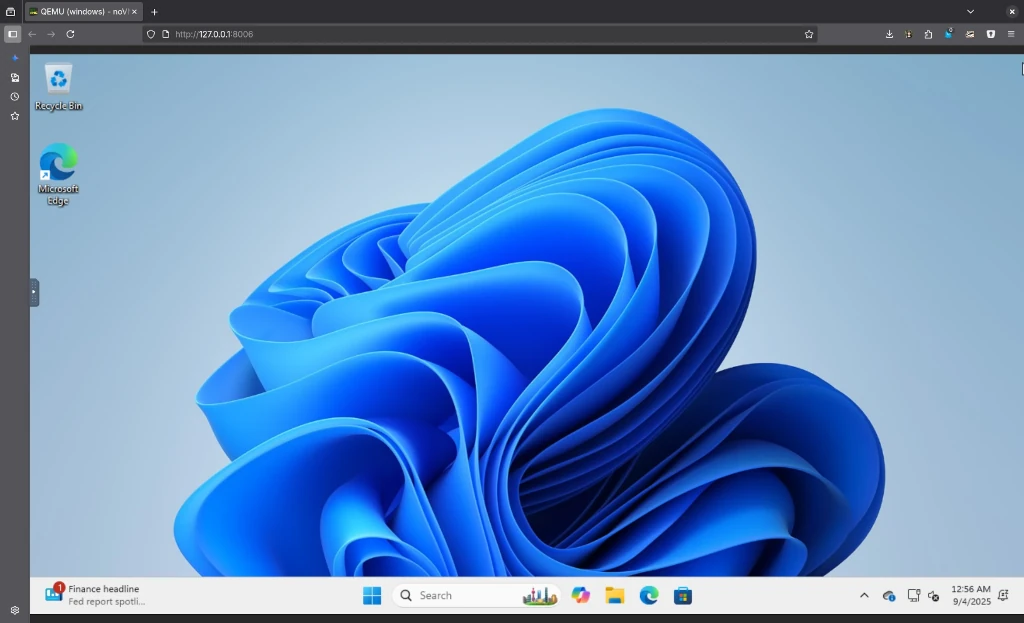Click the blue extension with badge
Screen dimensions: 1024x623
click(x=949, y=33)
